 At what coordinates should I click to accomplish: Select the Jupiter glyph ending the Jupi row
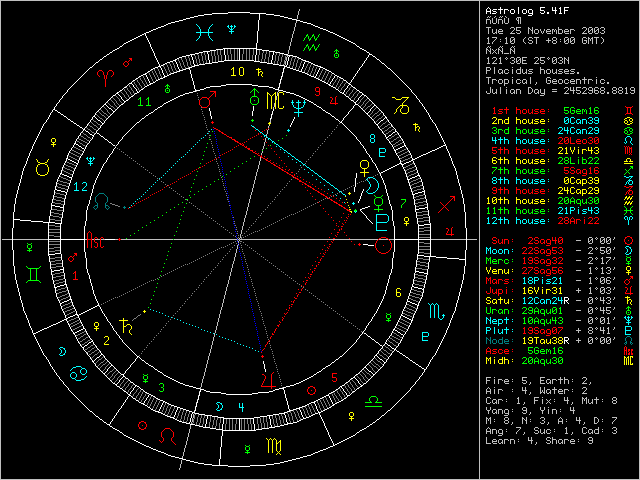[x=629, y=291]
